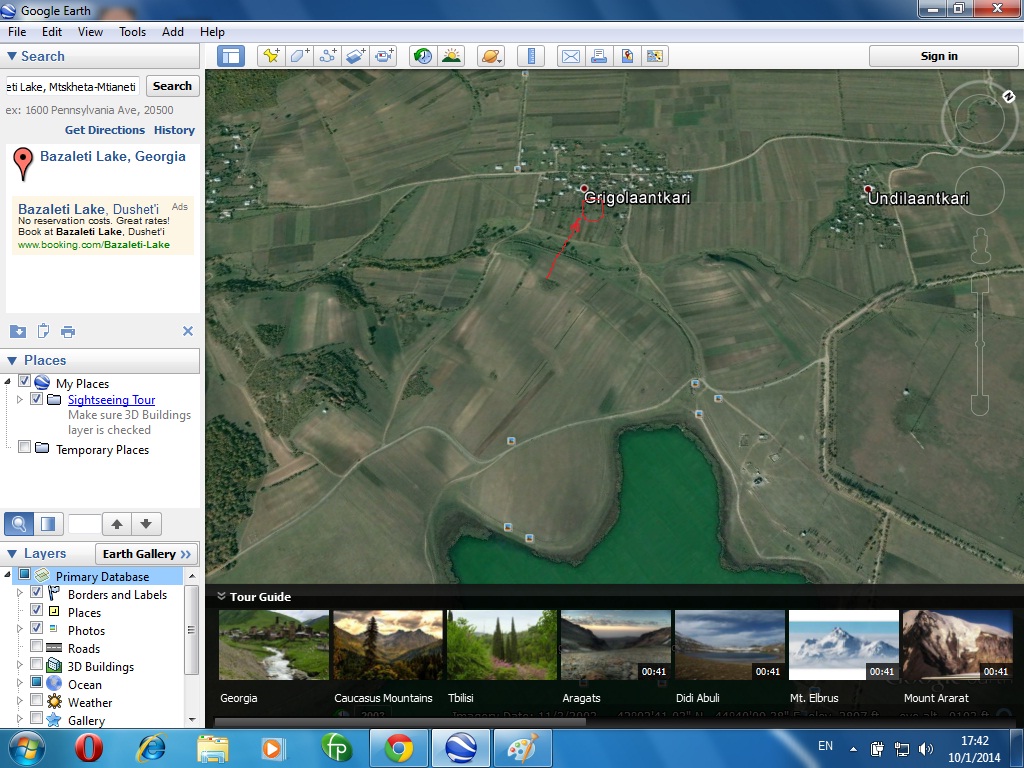Open the Tools menu

coord(133,32)
